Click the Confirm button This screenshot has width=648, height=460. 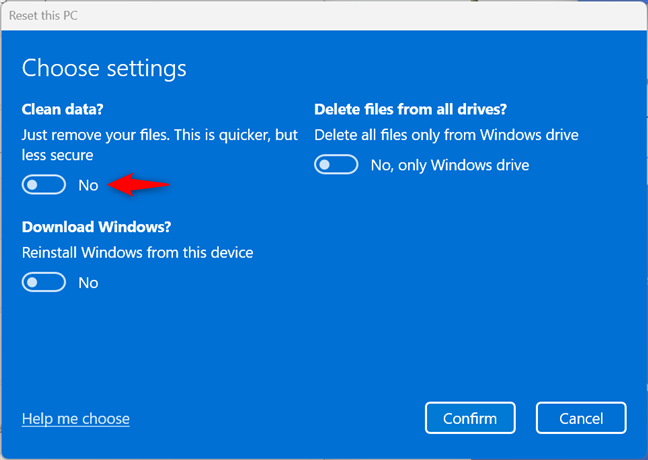pyautogui.click(x=470, y=418)
